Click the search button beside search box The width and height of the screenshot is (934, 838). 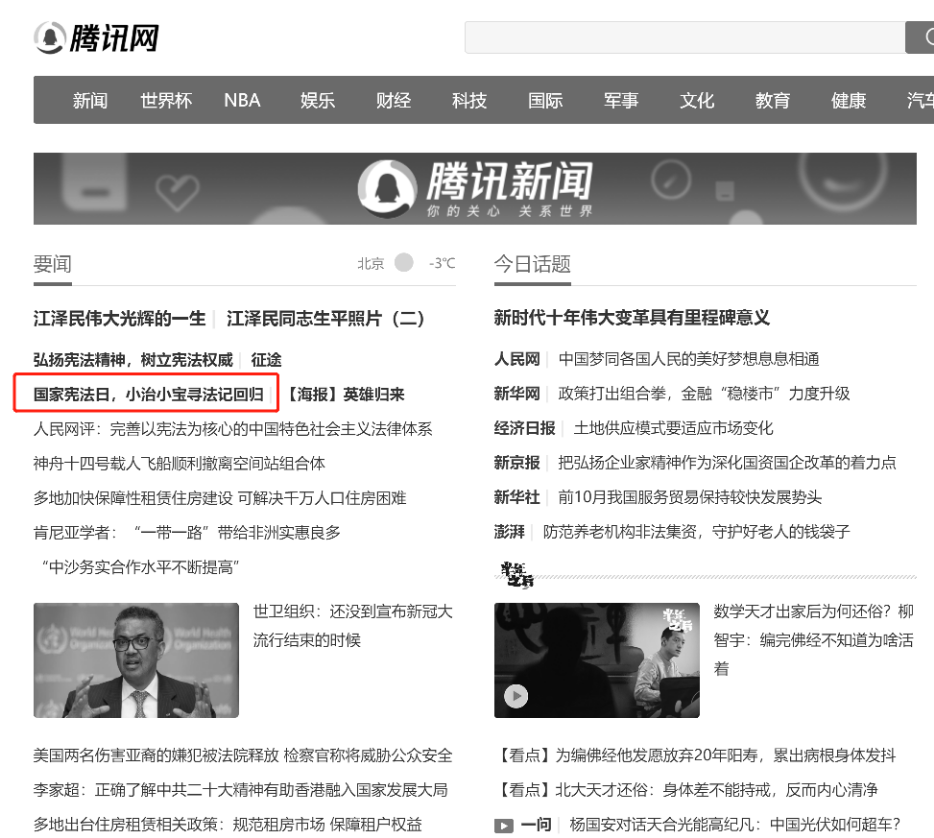(x=921, y=38)
